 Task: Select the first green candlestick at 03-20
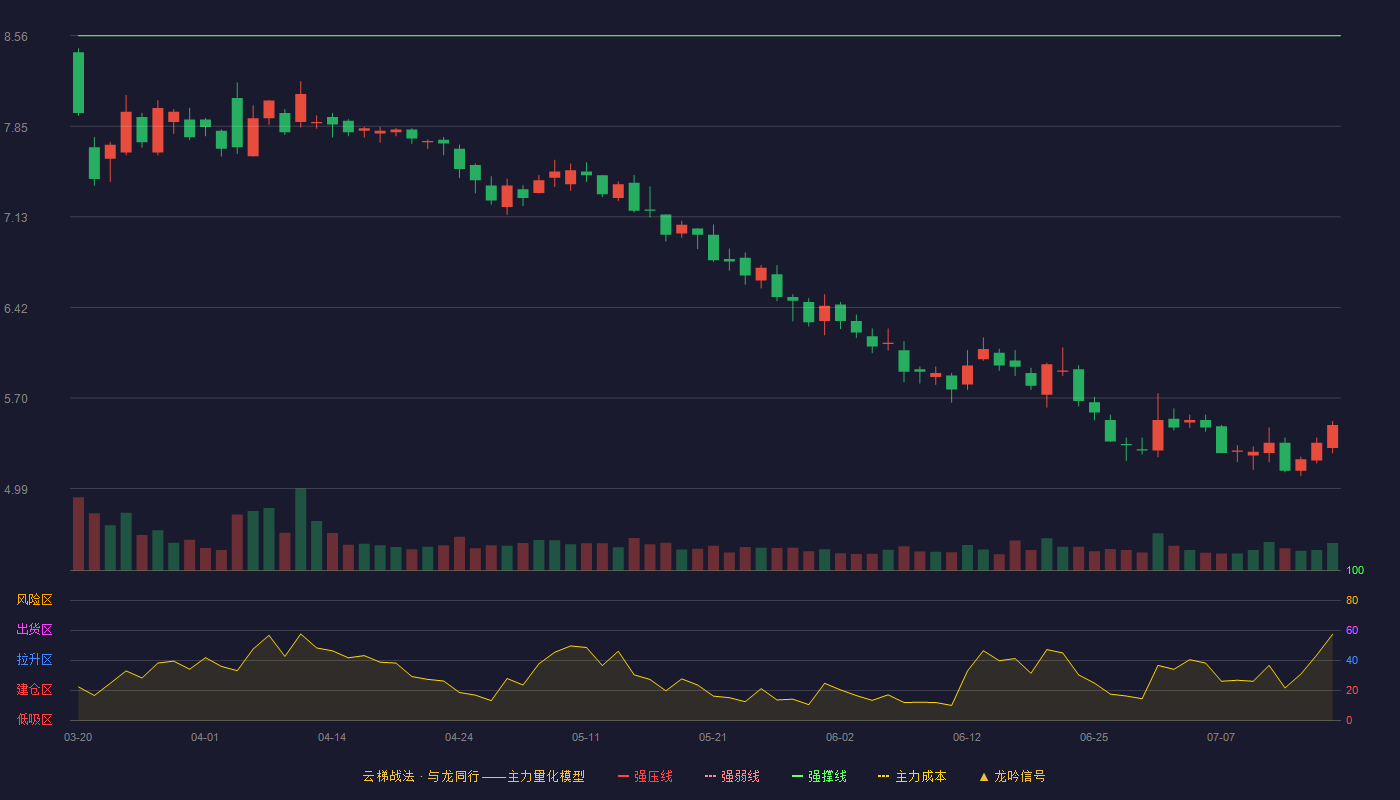[x=78, y=82]
